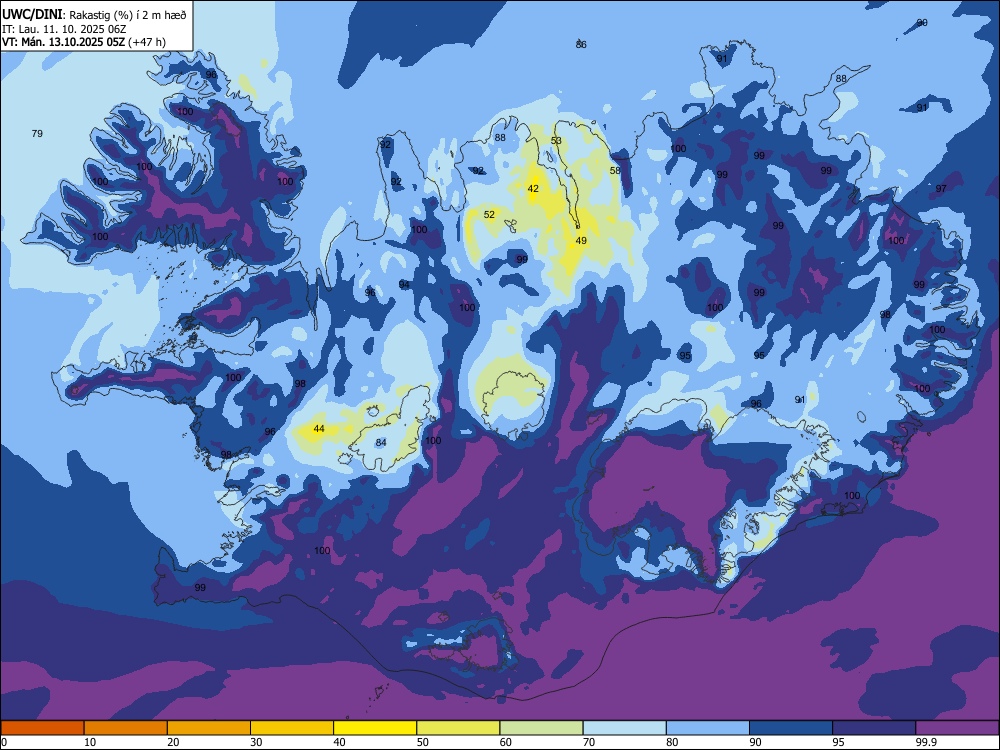Click the humidity value 58 on the map
Viewport: 1000px width, 750px height.
coord(615,170)
